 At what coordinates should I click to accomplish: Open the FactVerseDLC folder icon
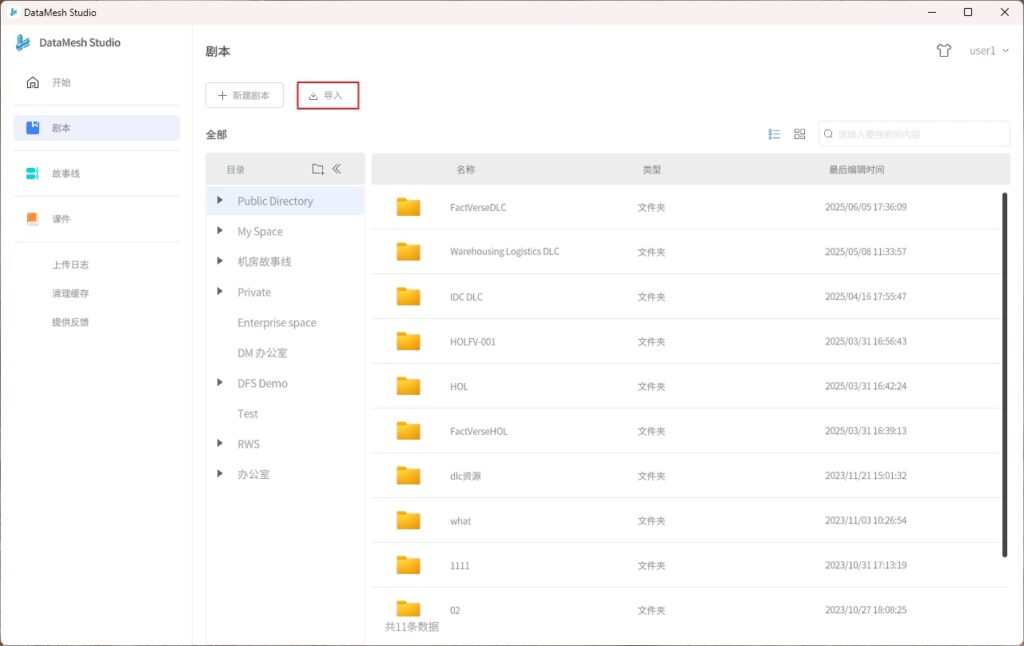click(x=408, y=207)
